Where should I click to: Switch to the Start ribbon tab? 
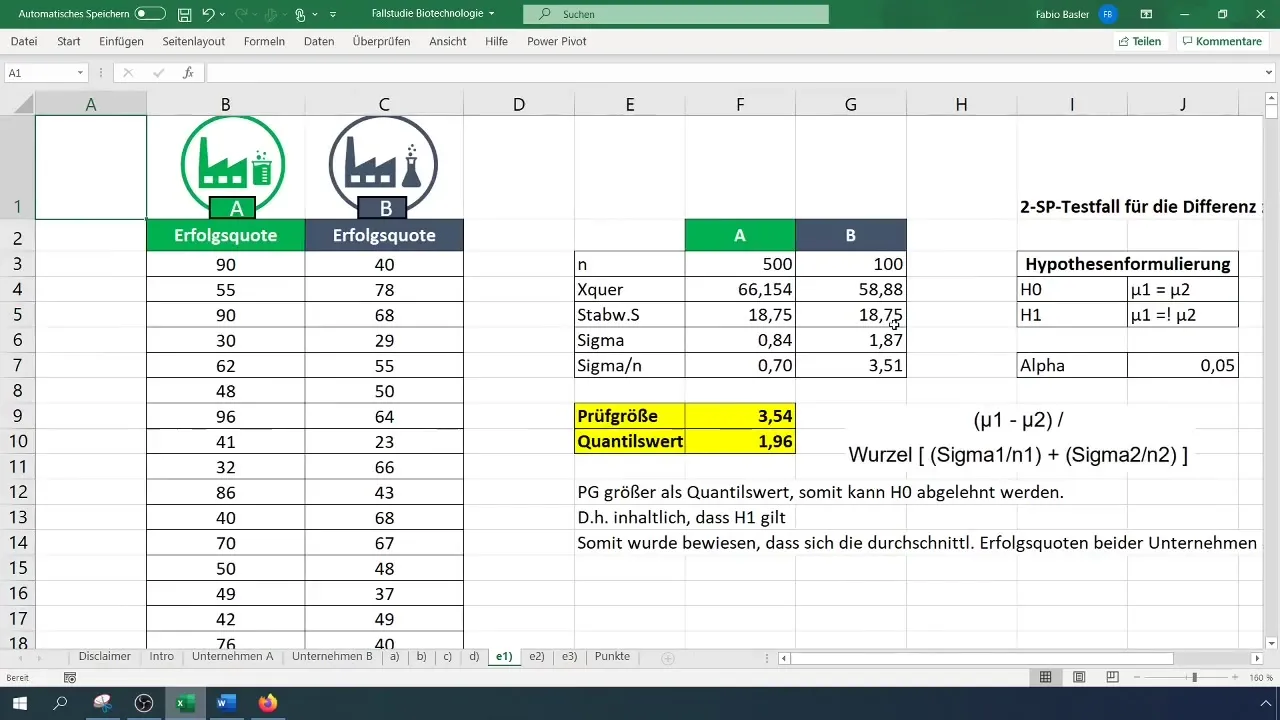[x=69, y=41]
